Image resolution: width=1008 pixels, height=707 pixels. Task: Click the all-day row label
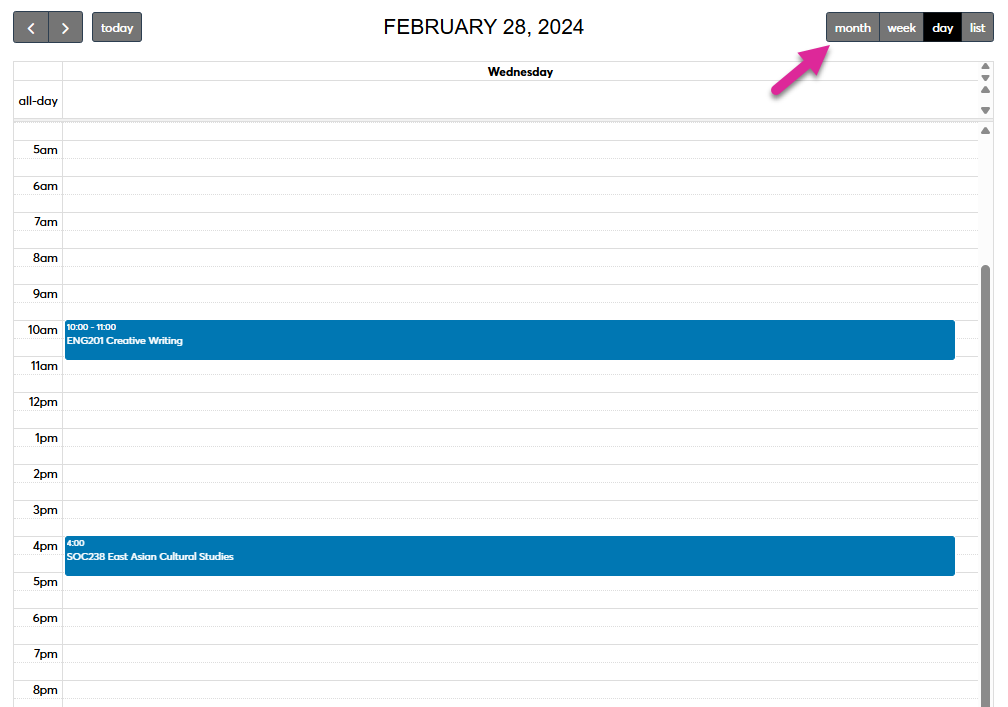pos(37,100)
